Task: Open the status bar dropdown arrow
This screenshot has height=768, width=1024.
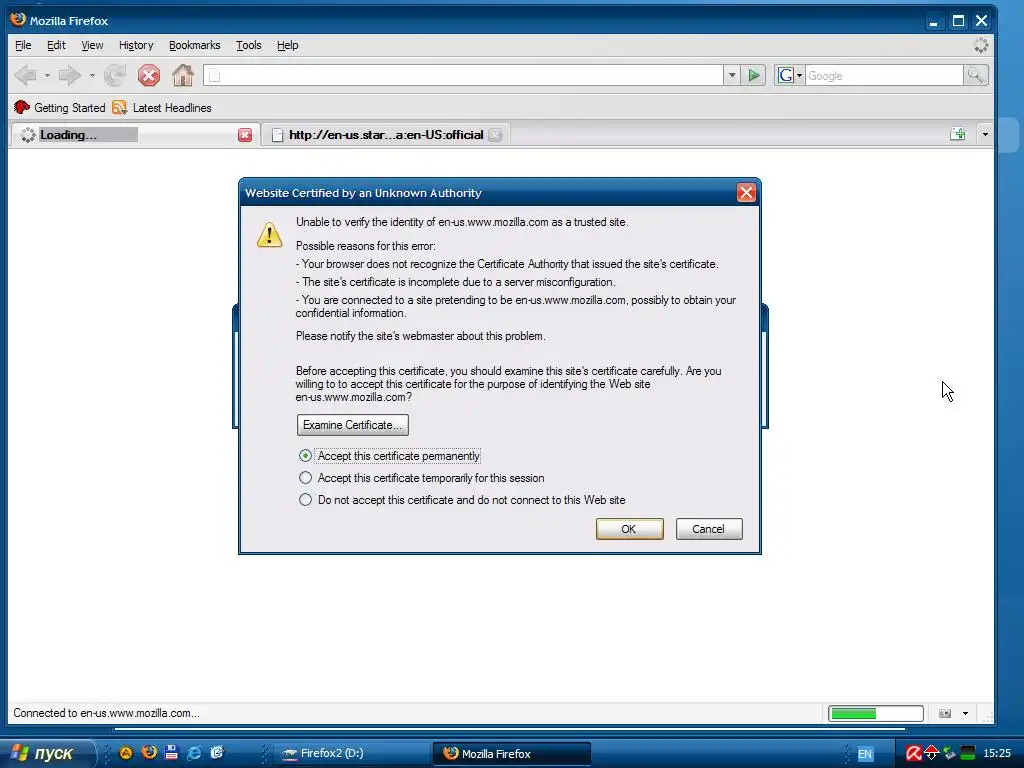Action: tap(965, 713)
